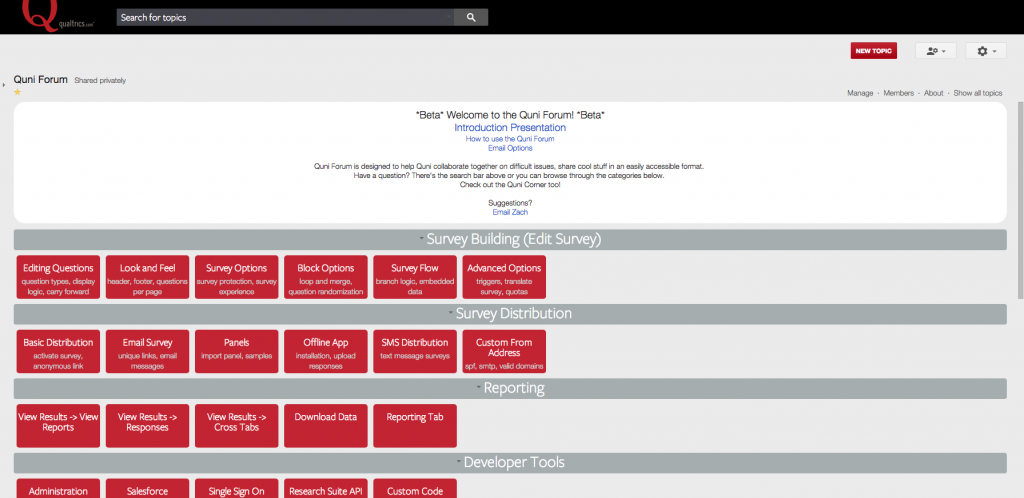The width and height of the screenshot is (1024, 498).
Task: Star the Quni Forum
Action: [x=18, y=92]
